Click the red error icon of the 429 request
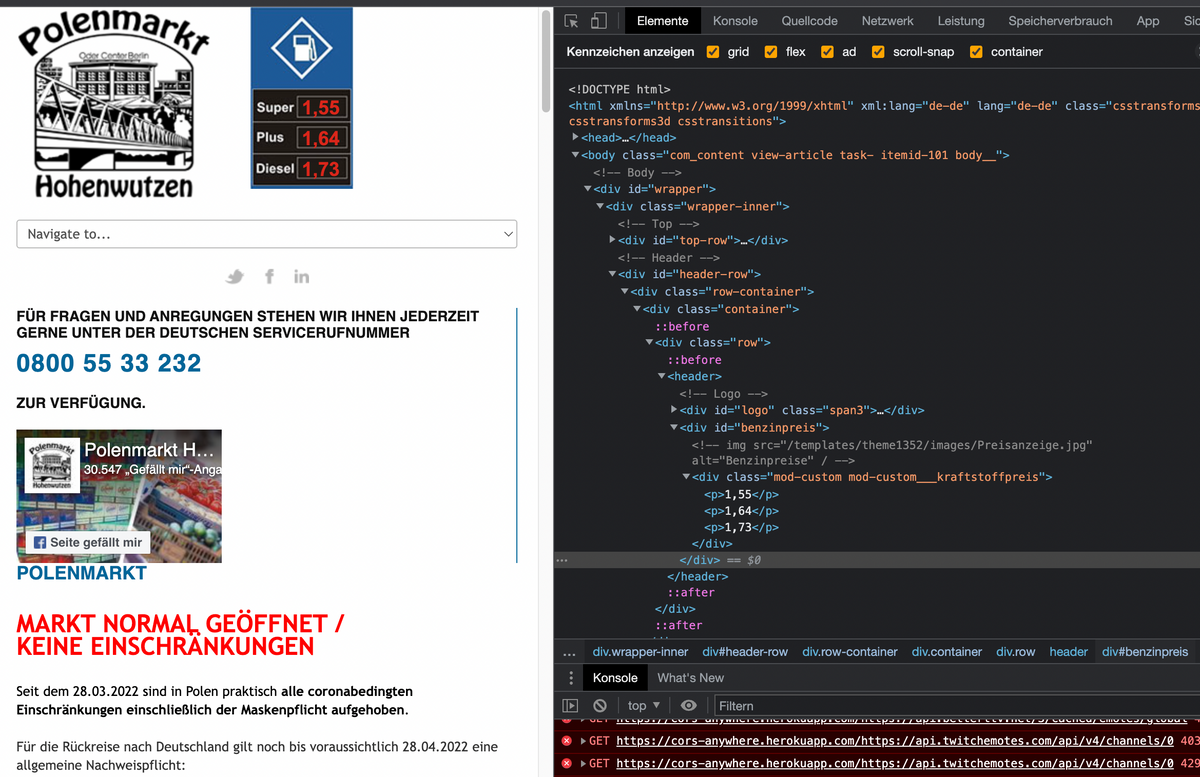Viewport: 1200px width, 777px height. [567, 763]
